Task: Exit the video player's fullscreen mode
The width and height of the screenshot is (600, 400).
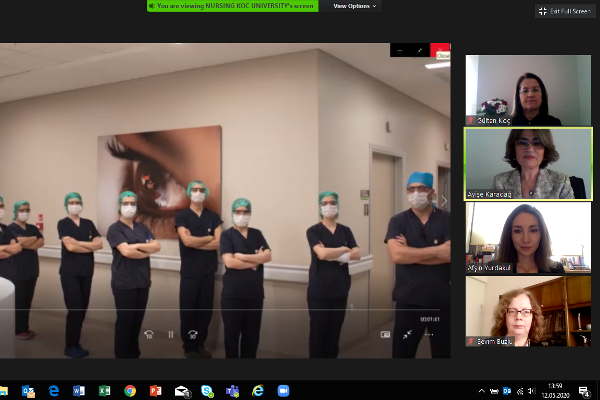Action: [408, 335]
